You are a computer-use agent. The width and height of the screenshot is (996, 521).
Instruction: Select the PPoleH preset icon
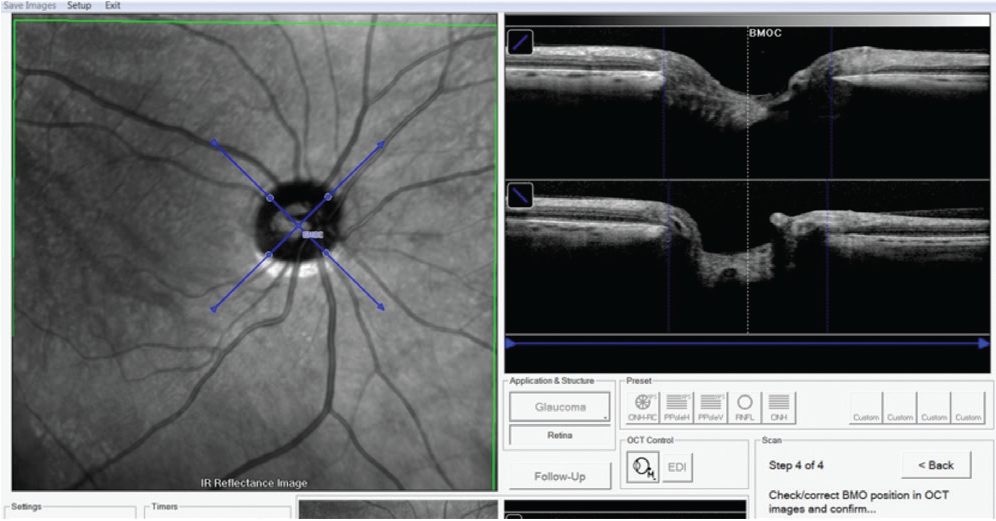[676, 407]
